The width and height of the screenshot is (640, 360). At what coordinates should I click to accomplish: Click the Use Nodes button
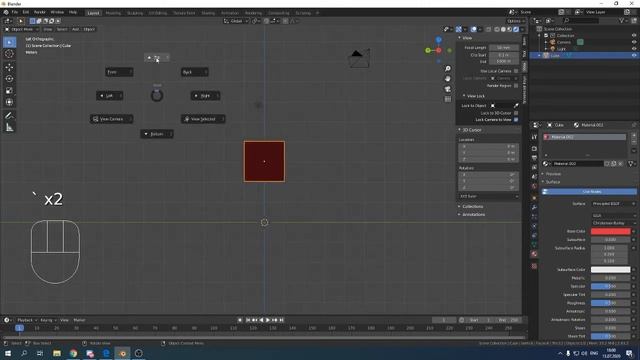pos(589,191)
